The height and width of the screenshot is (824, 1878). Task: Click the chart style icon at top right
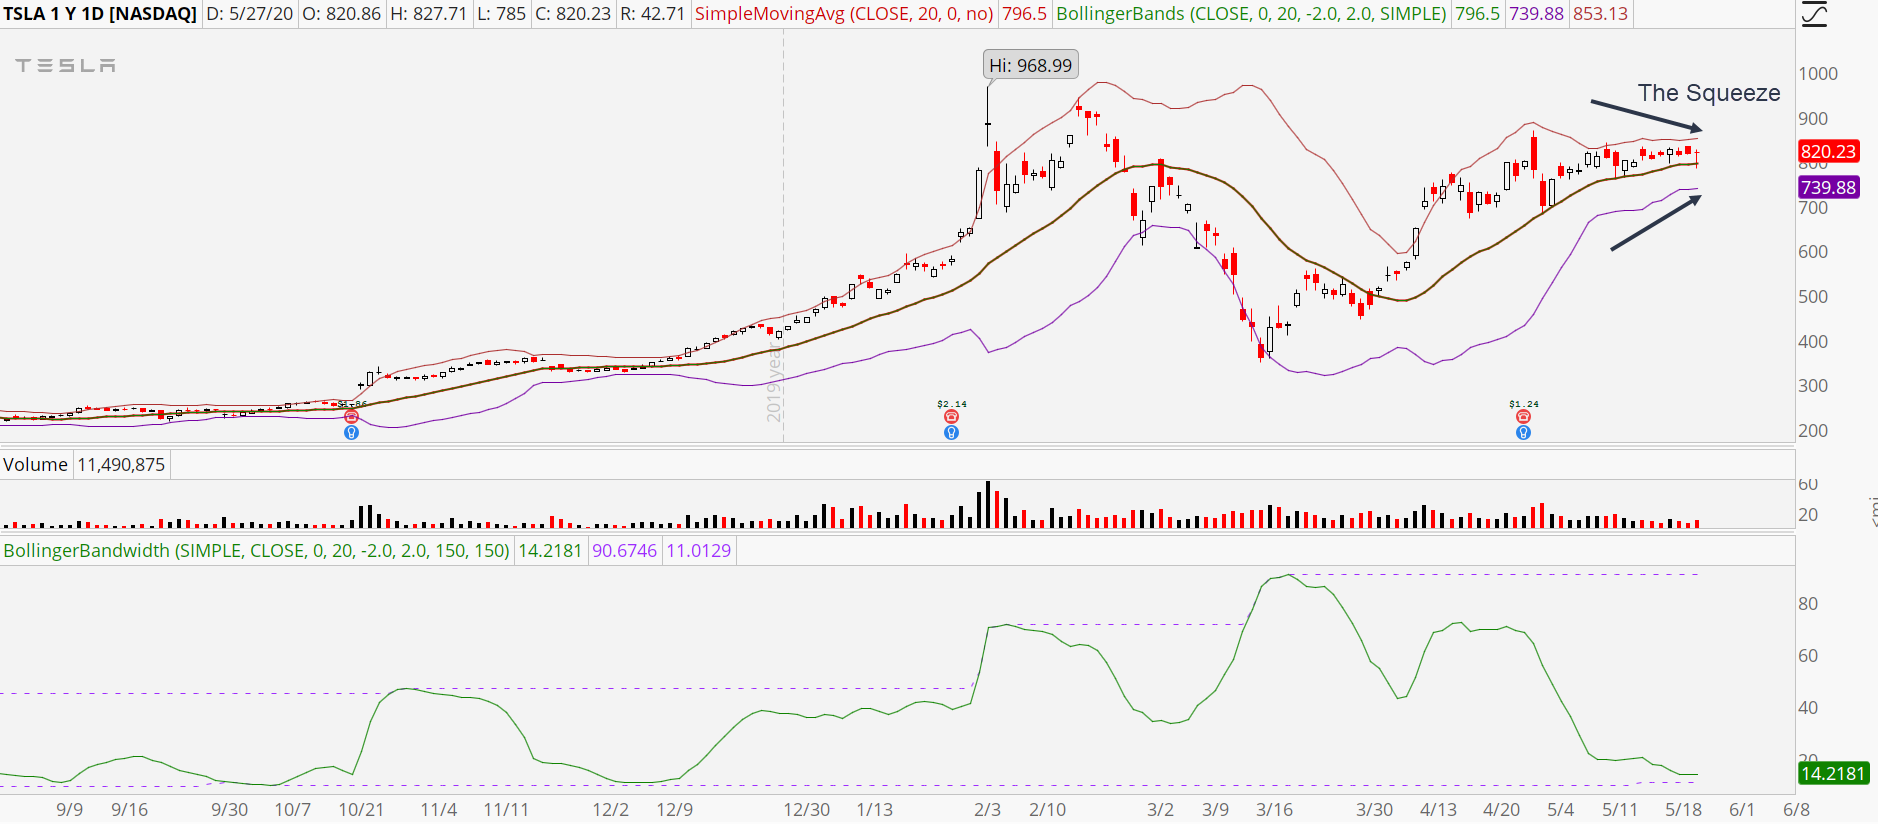(1813, 14)
